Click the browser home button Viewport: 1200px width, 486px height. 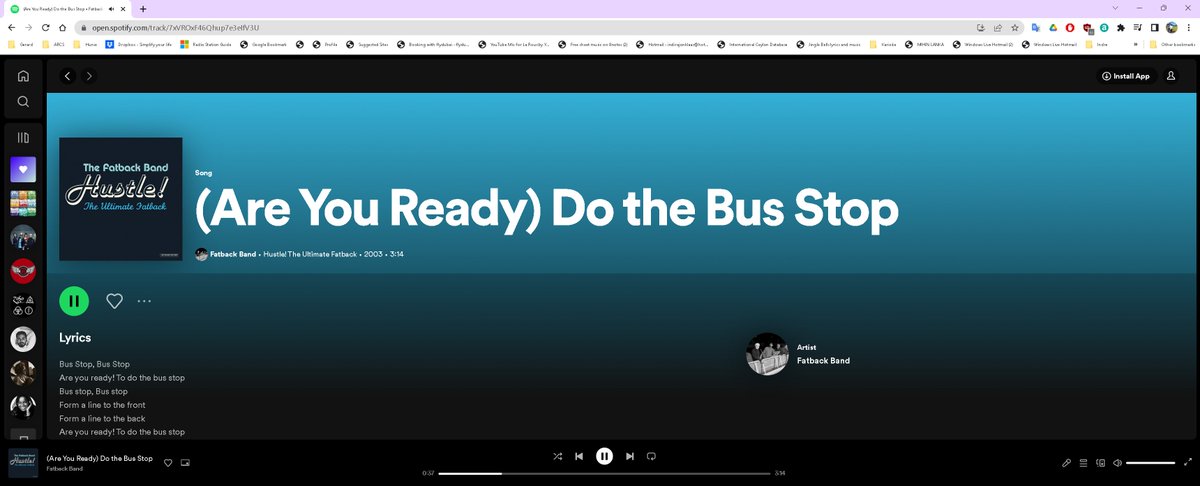click(x=64, y=28)
